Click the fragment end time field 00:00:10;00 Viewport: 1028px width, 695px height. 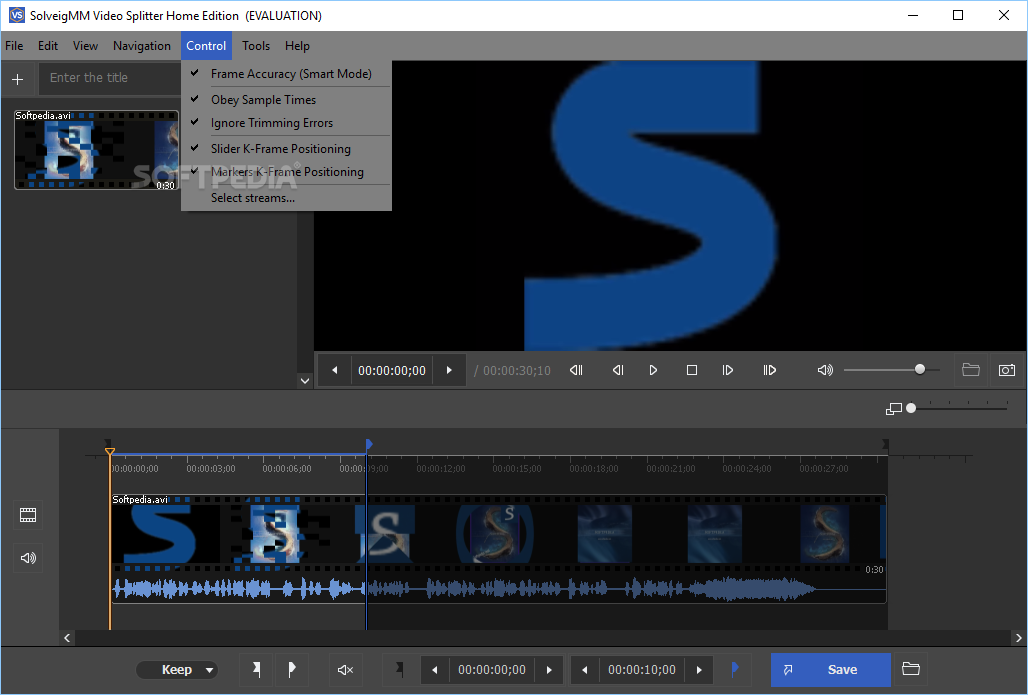click(x=642, y=670)
